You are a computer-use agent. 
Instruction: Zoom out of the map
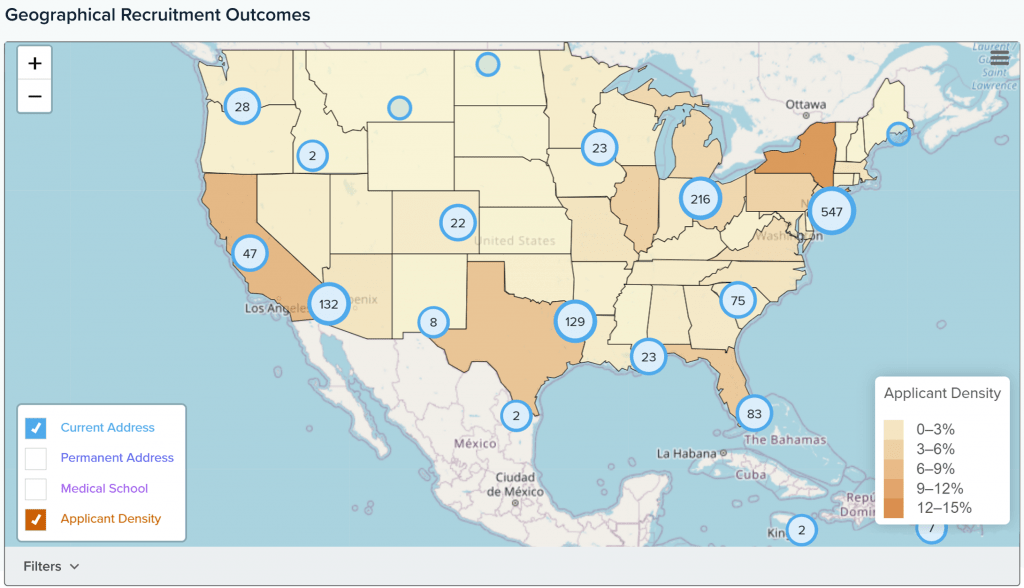[35, 96]
